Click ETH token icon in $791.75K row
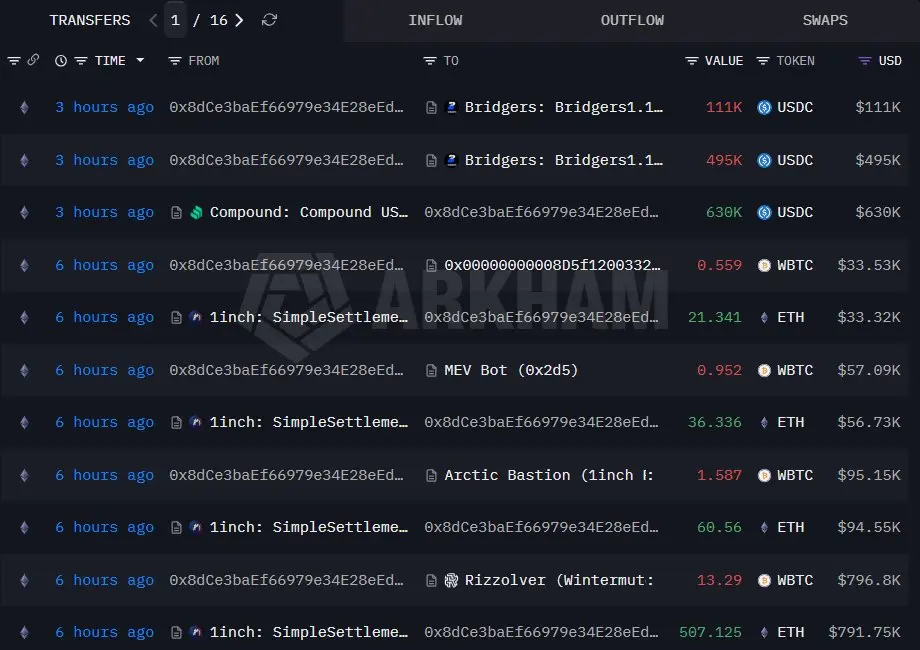920x650 pixels. click(x=764, y=632)
